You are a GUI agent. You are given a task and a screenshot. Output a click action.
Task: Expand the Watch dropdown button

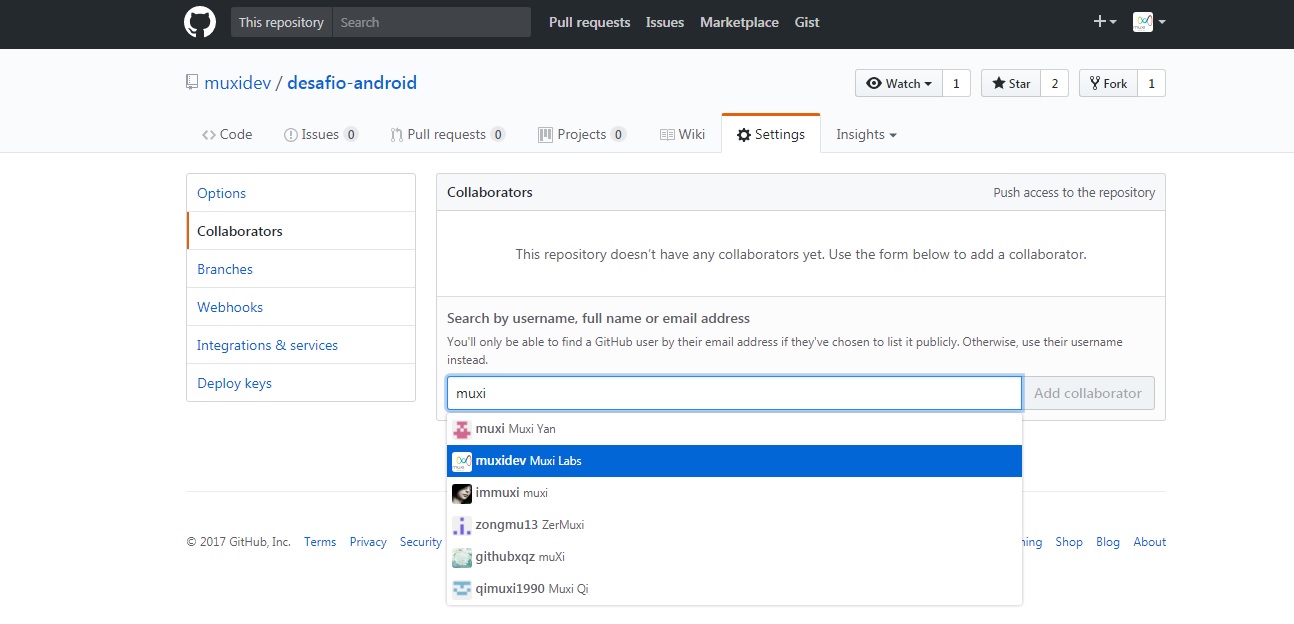click(x=899, y=84)
